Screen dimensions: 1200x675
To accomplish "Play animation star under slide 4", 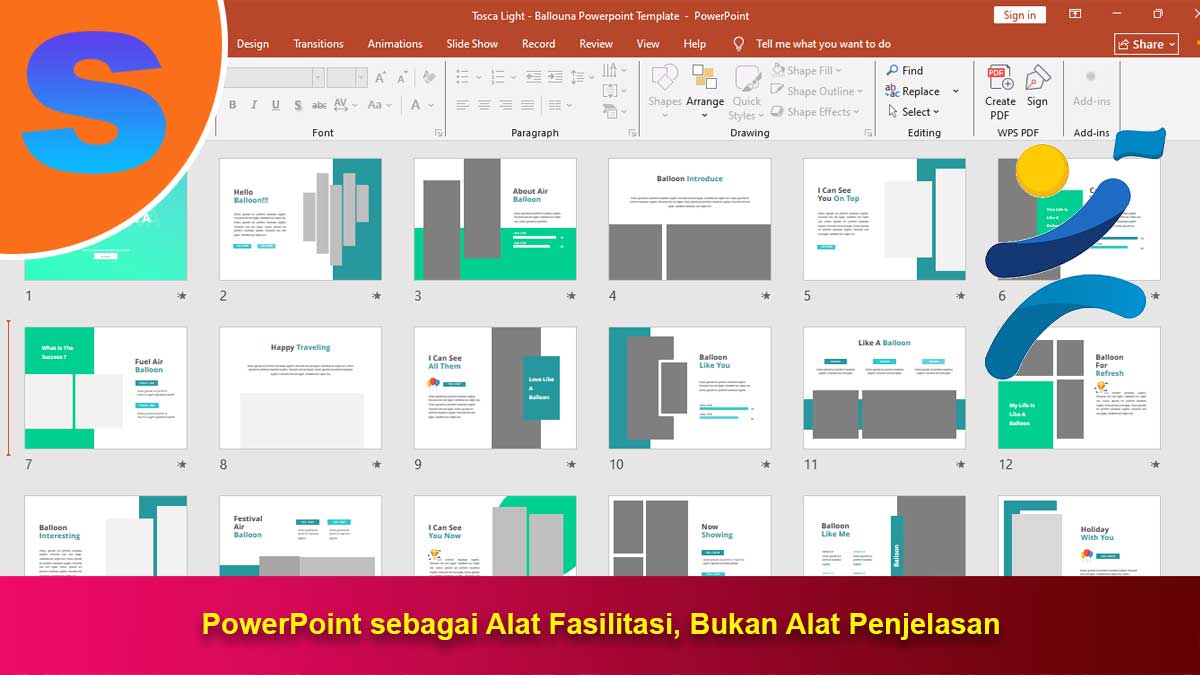I will (x=765, y=296).
